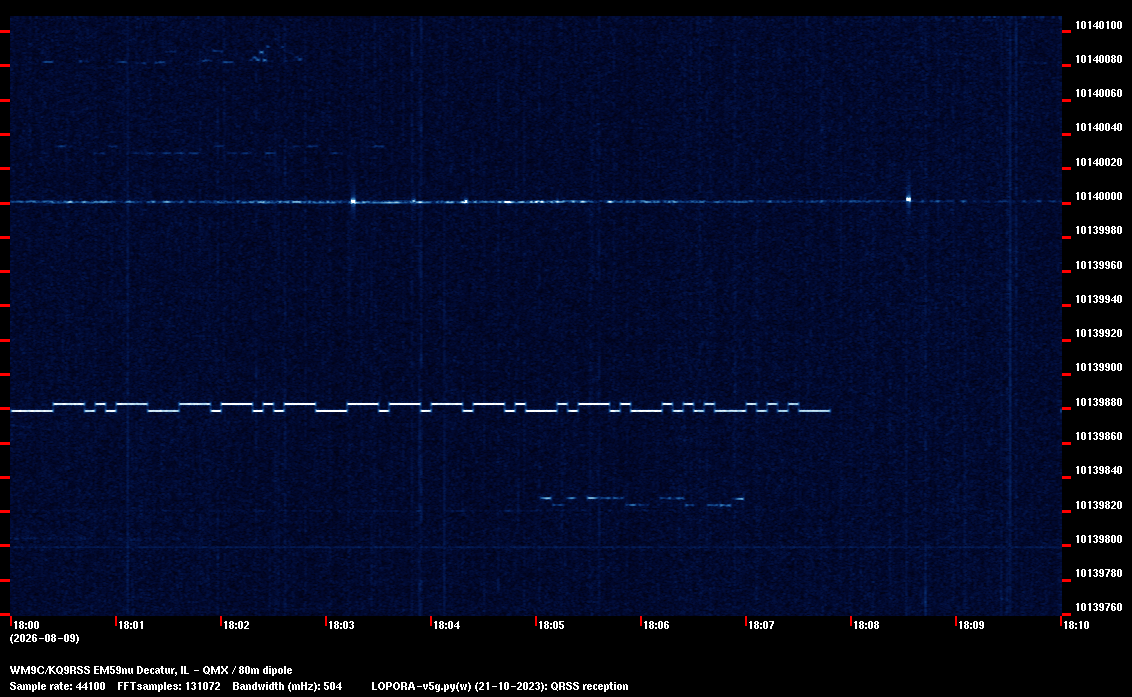Click frequency label 10139780
1132x697 pixels.
click(1099, 573)
